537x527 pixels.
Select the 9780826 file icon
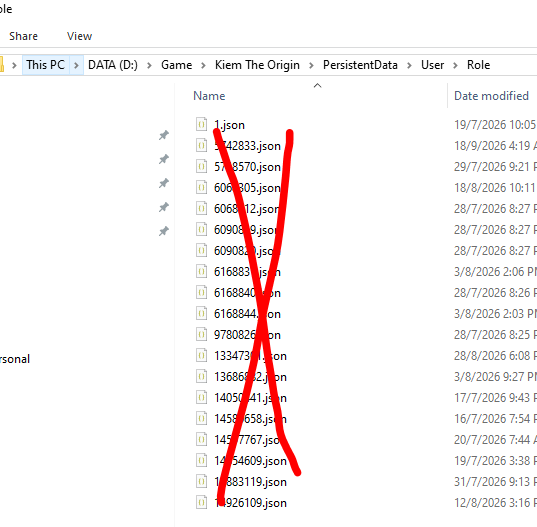click(x=201, y=334)
